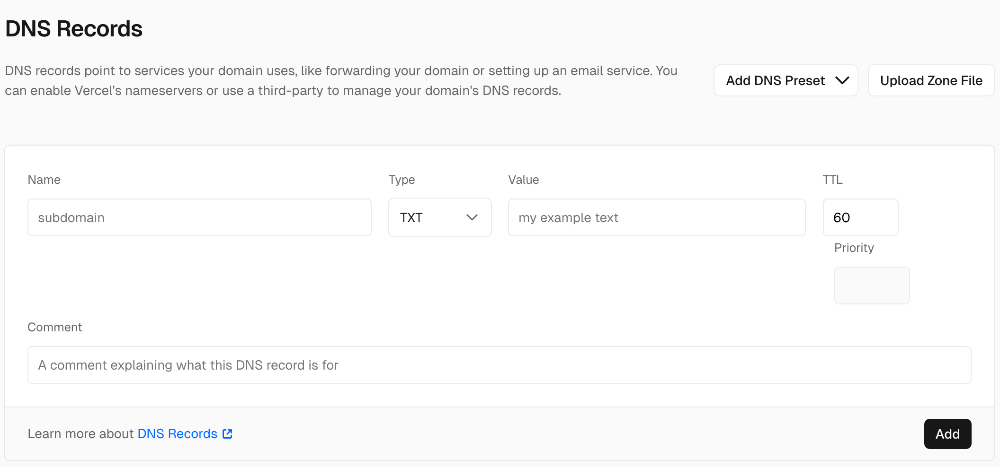
Task: Expand the TXT record Type dropdown
Action: point(439,217)
